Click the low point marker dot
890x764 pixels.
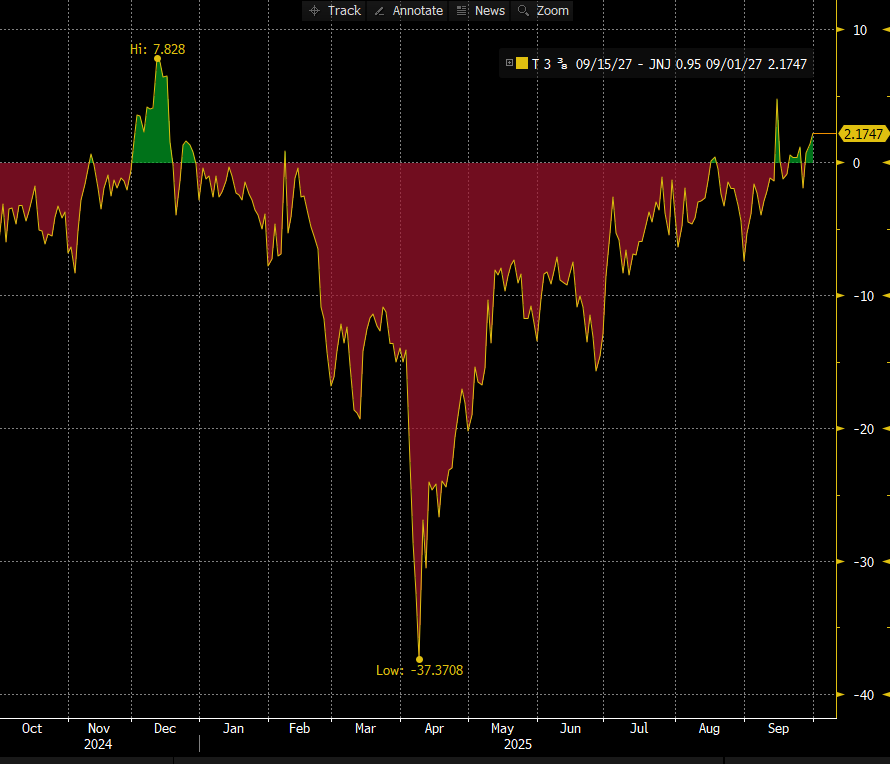(419, 660)
